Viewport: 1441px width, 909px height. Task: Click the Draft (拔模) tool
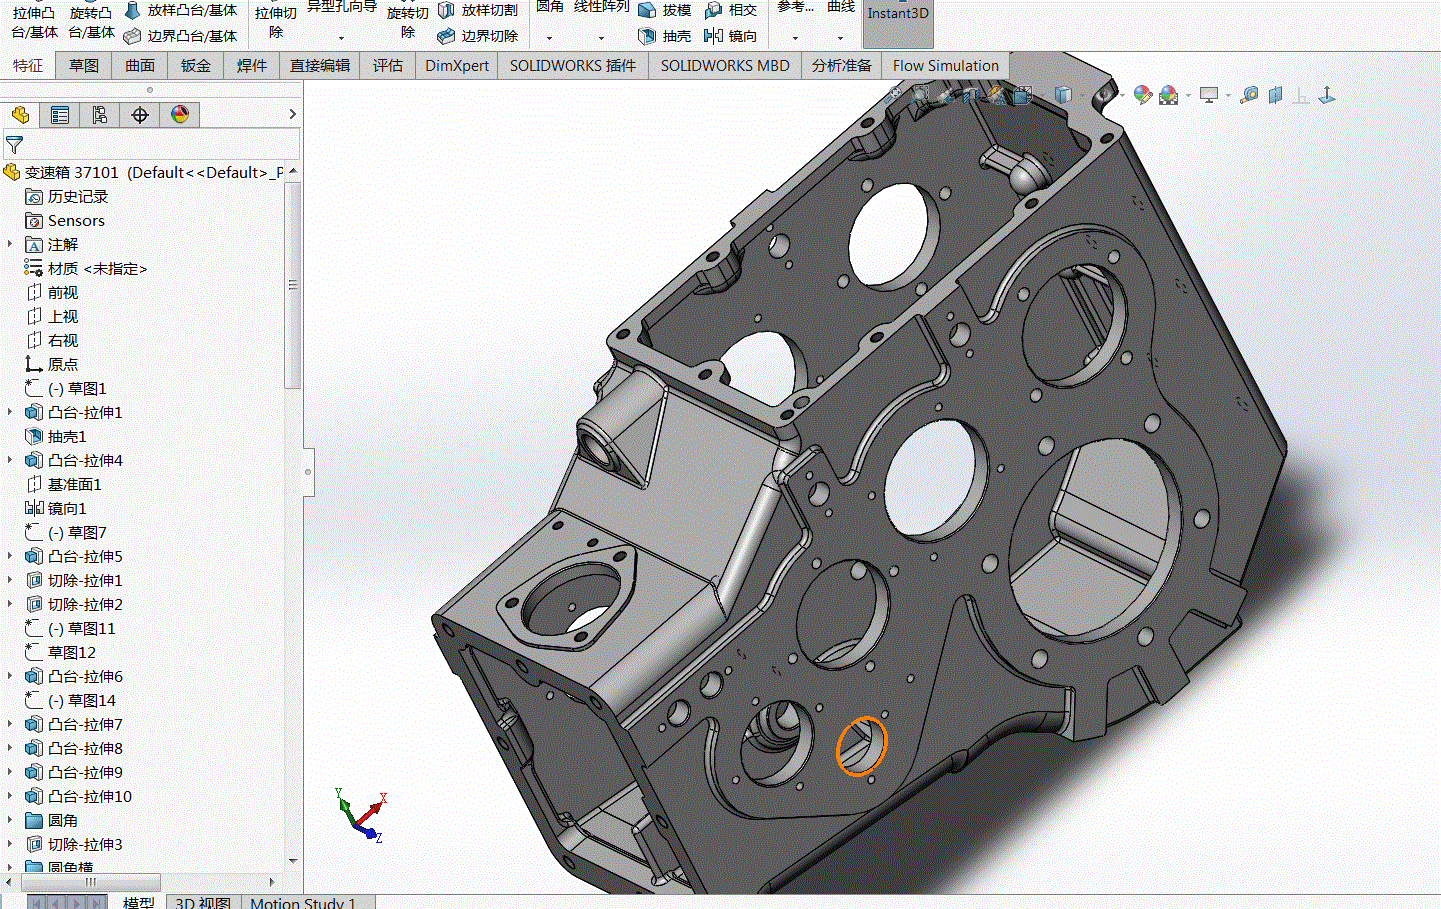point(665,10)
